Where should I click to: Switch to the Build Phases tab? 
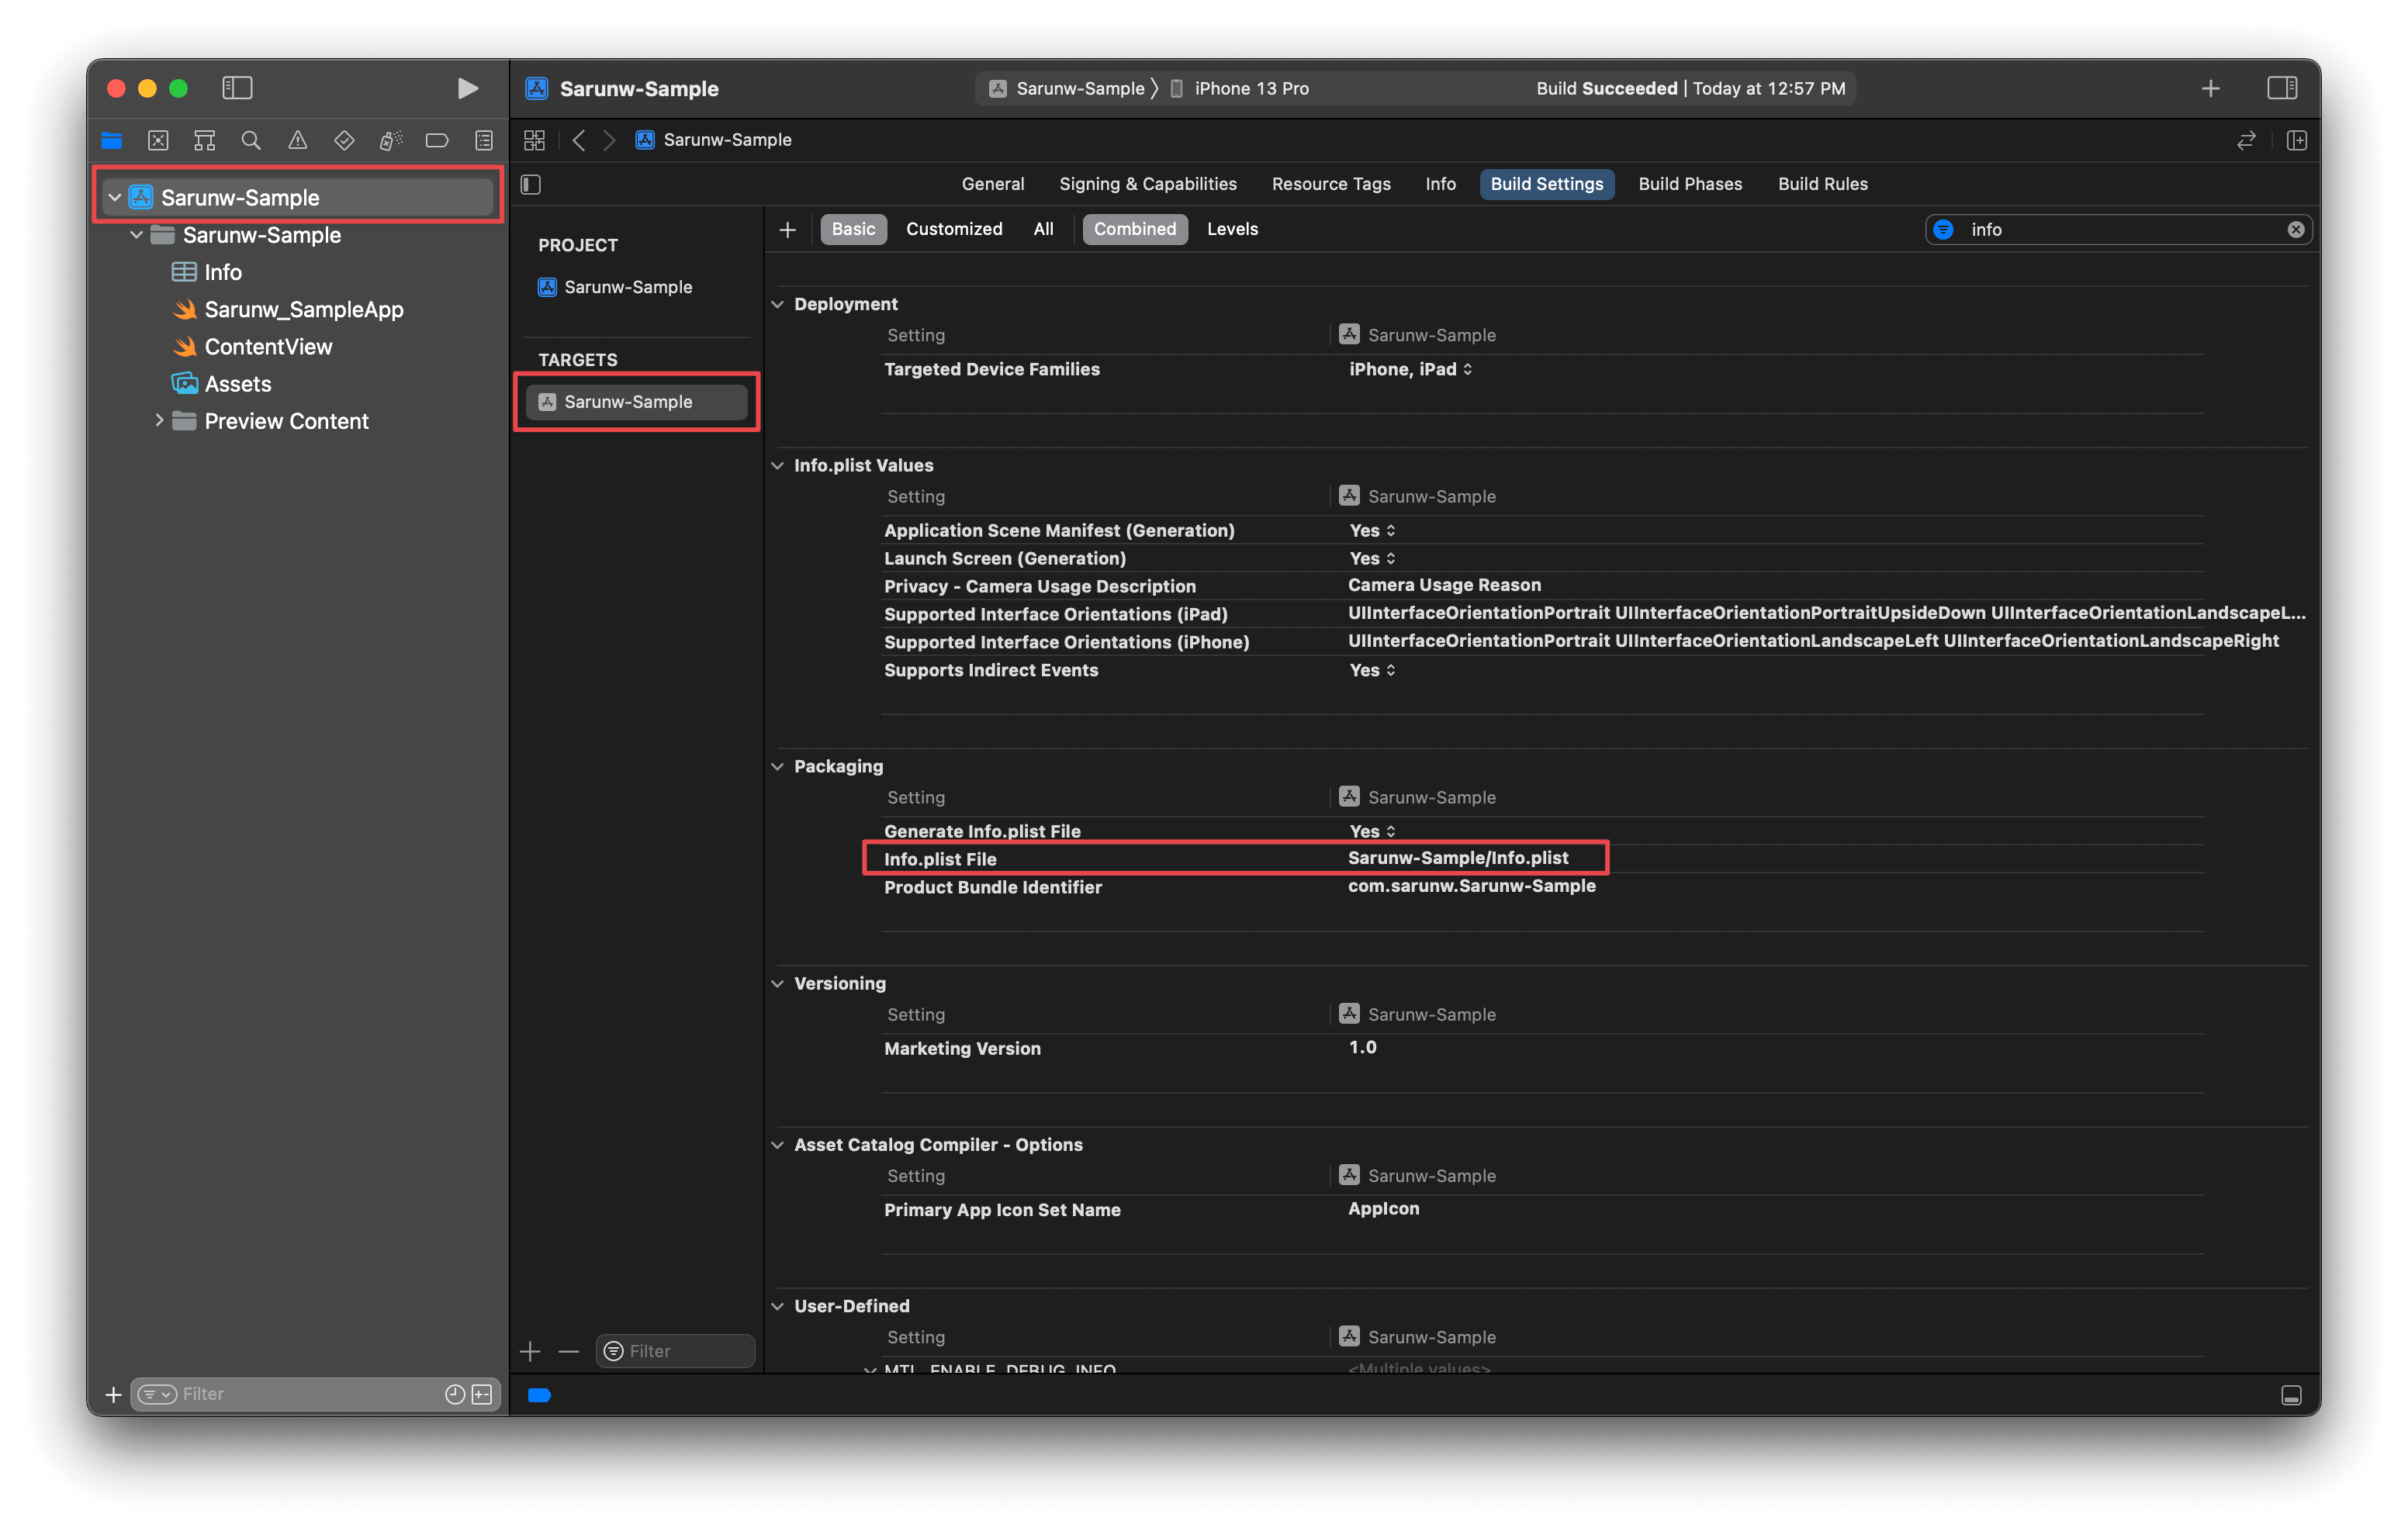1689,184
